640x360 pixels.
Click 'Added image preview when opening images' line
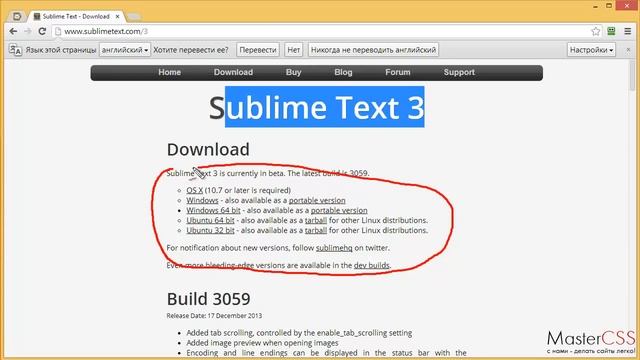[x=262, y=343]
